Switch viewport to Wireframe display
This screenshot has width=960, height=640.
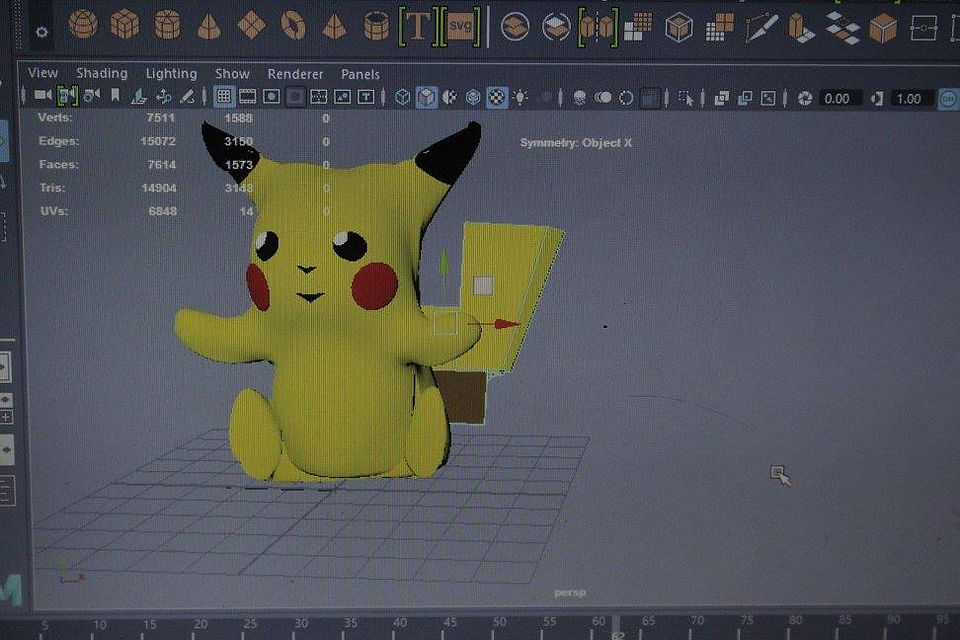(402, 97)
